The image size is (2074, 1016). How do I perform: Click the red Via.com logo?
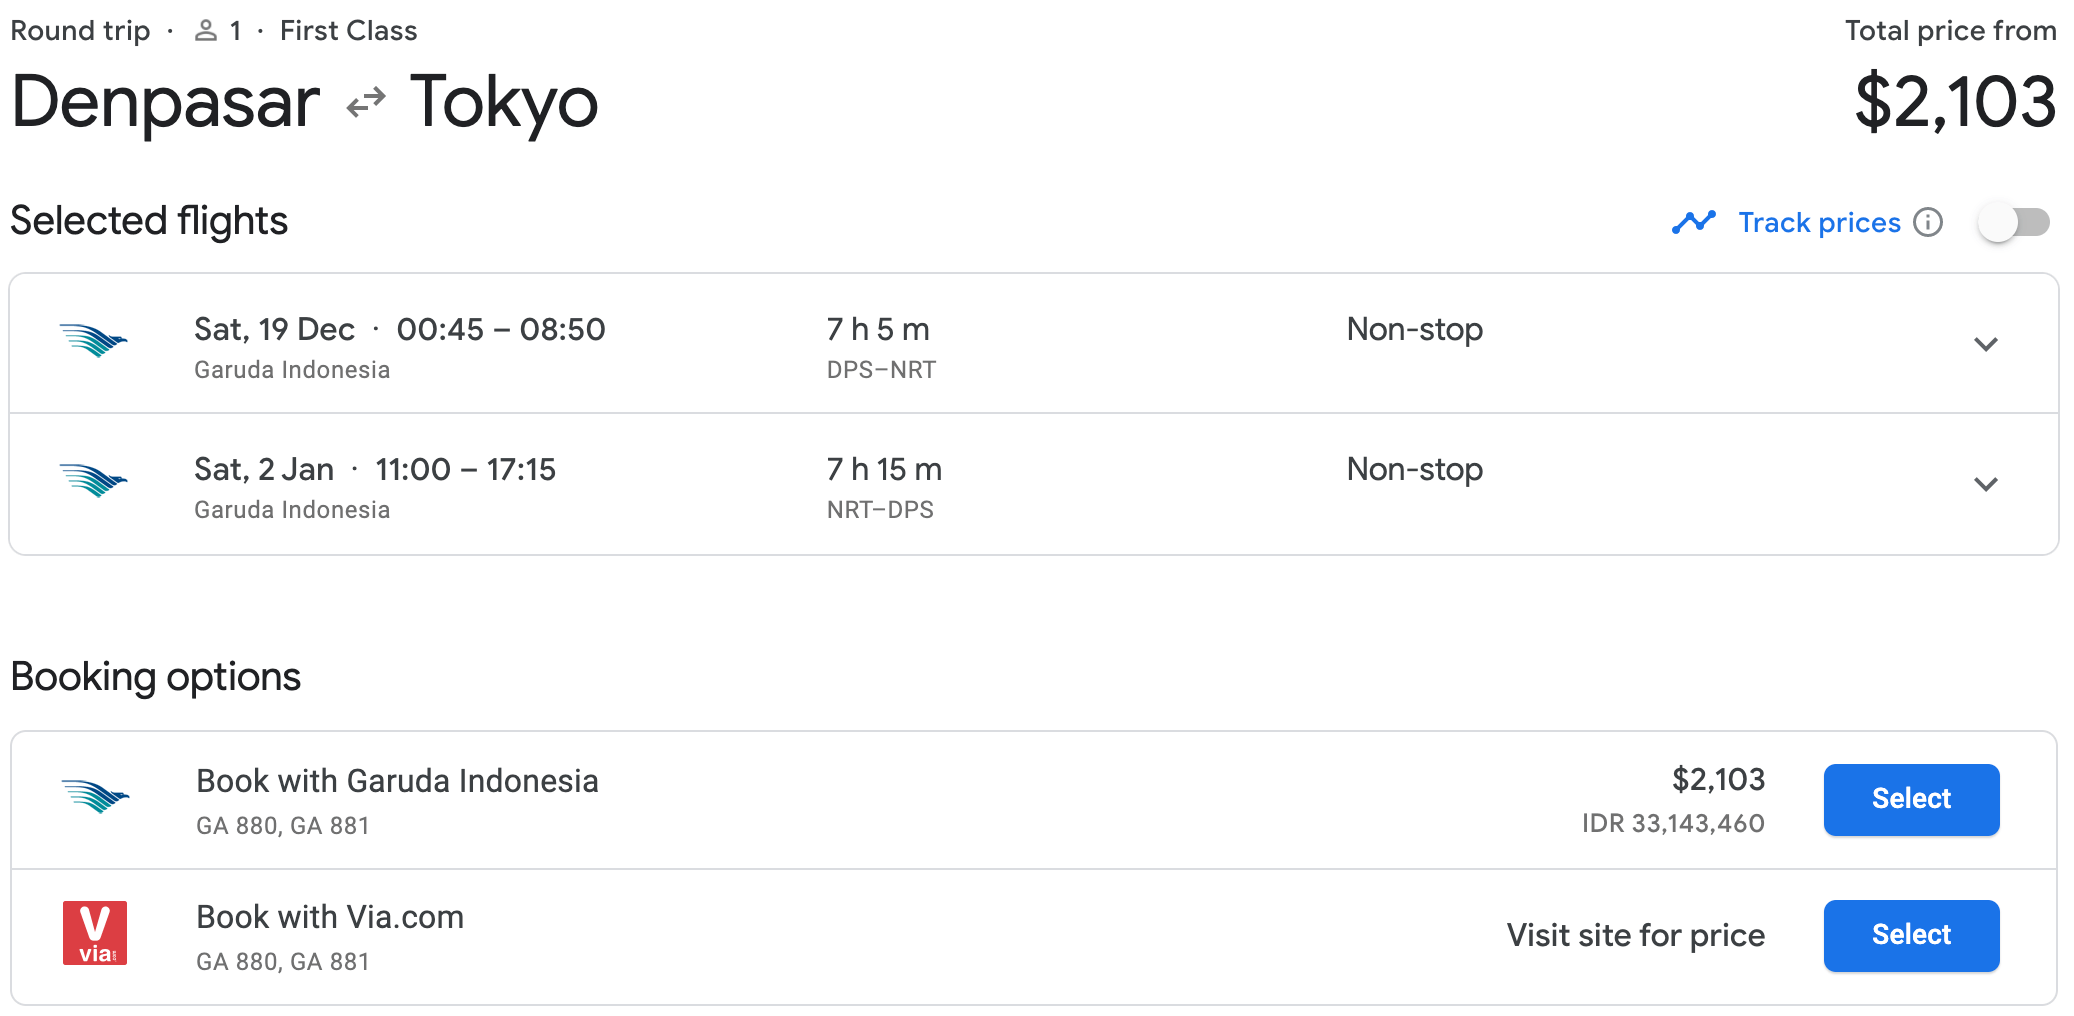(95, 933)
